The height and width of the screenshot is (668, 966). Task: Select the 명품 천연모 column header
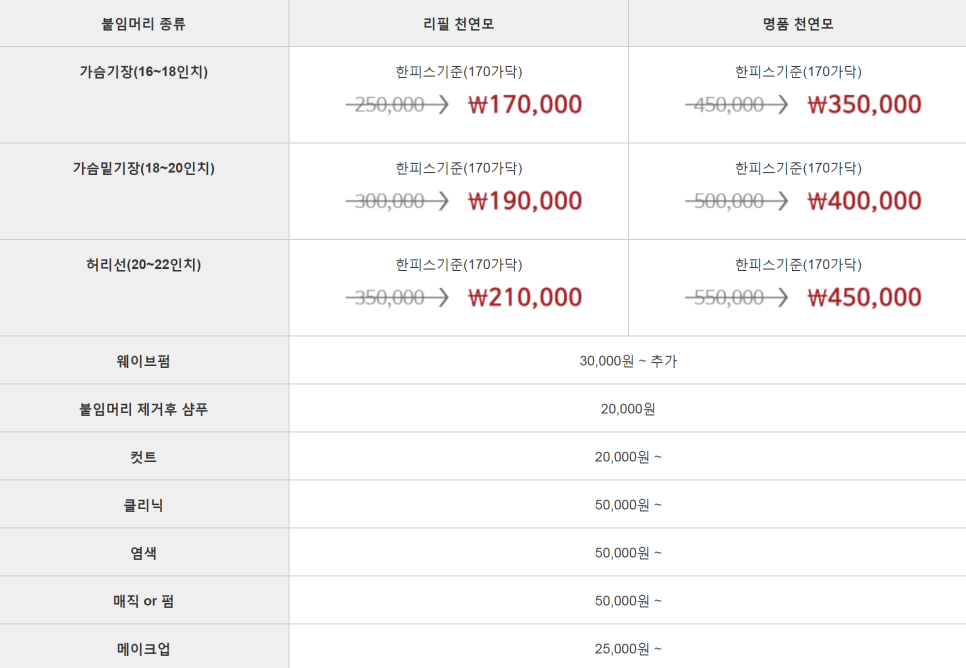(798, 24)
